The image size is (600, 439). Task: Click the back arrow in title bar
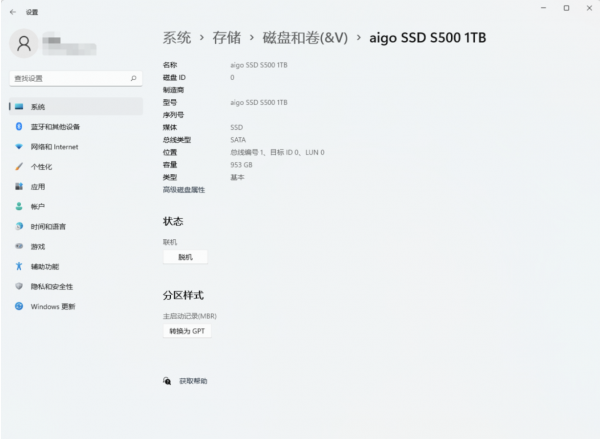[x=13, y=12]
